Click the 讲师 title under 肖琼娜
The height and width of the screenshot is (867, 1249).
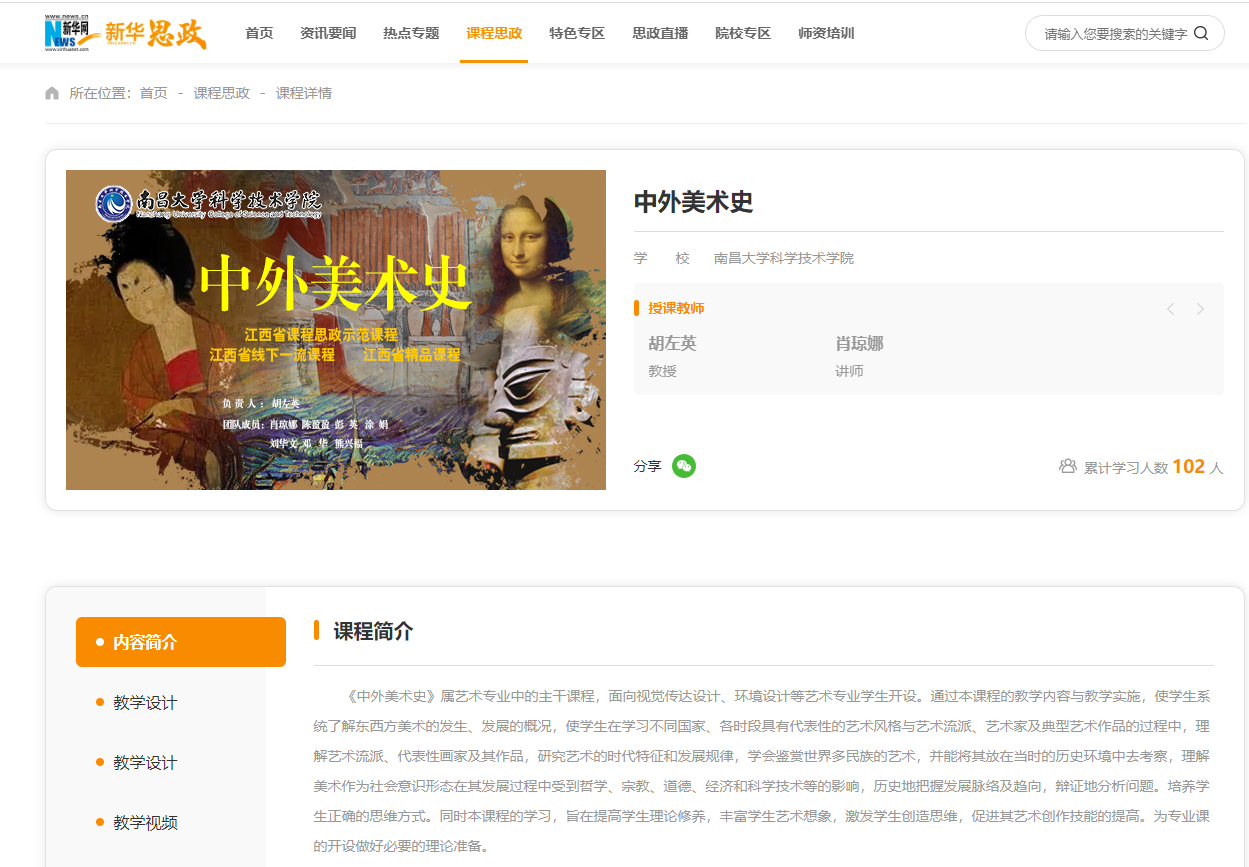[x=849, y=371]
